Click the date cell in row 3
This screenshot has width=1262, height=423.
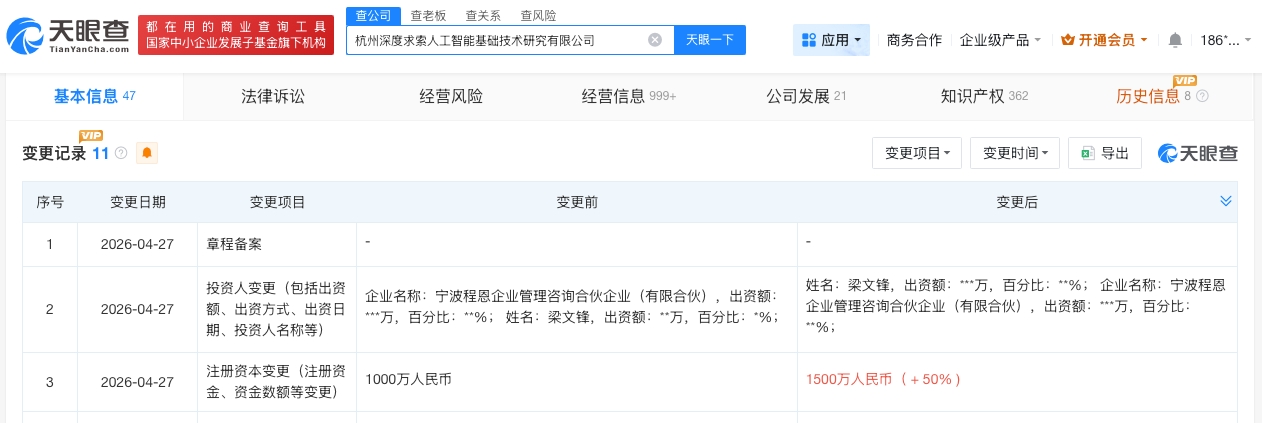coord(138,381)
